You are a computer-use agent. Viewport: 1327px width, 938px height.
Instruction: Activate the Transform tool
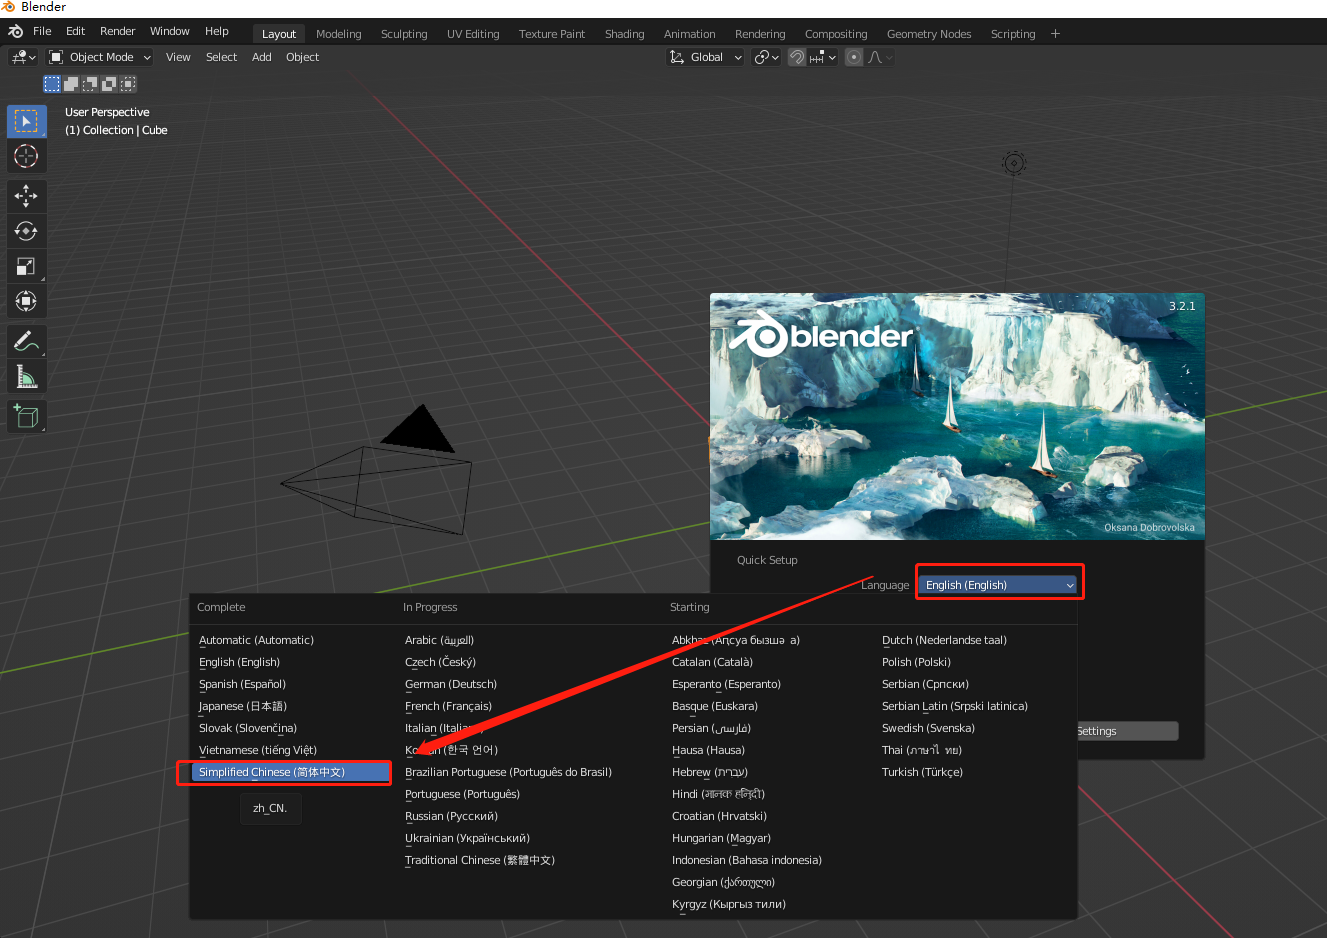(x=27, y=301)
